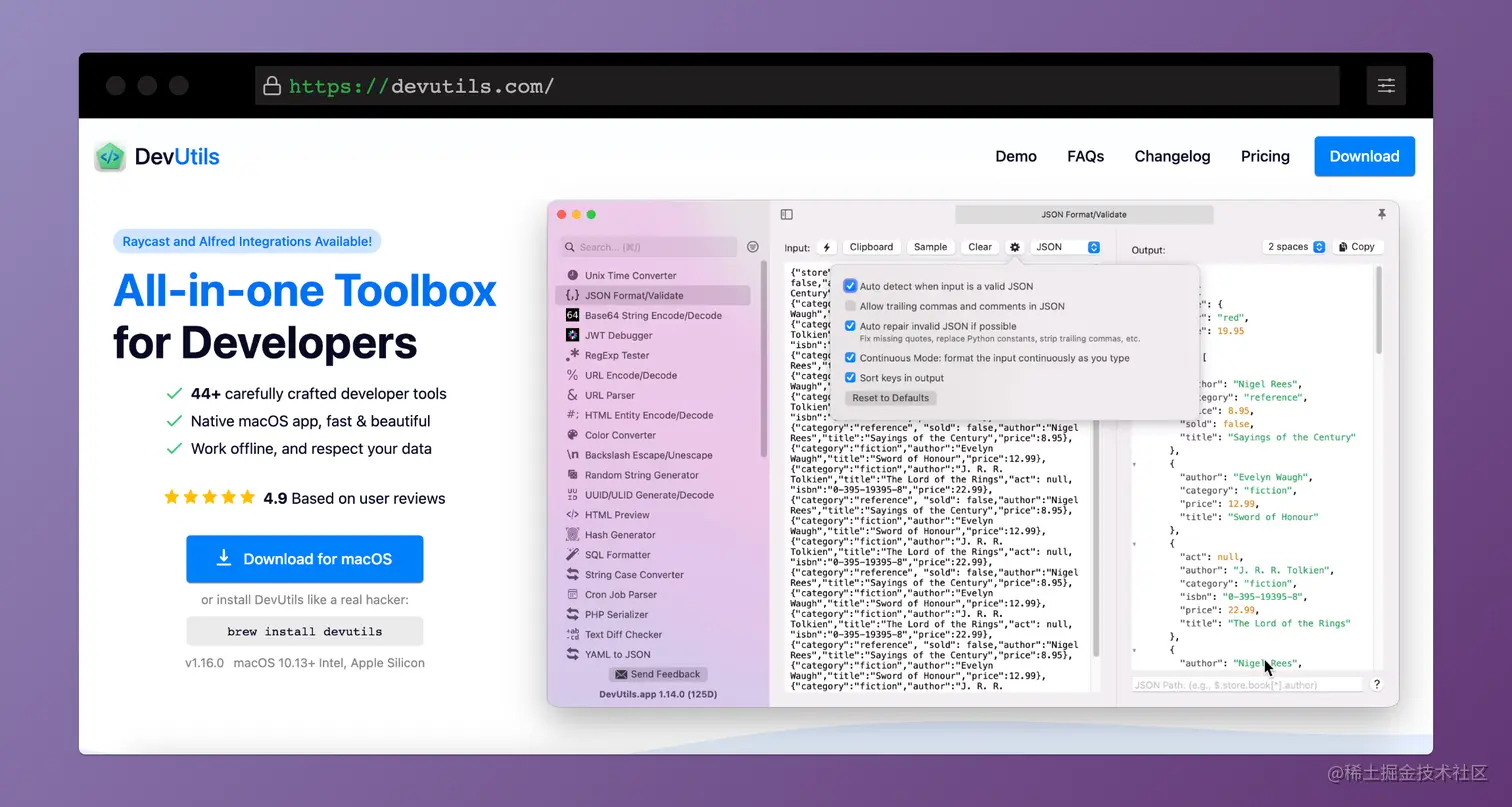The height and width of the screenshot is (807, 1512).
Task: Click Reset to Defaults button
Action: click(x=890, y=398)
